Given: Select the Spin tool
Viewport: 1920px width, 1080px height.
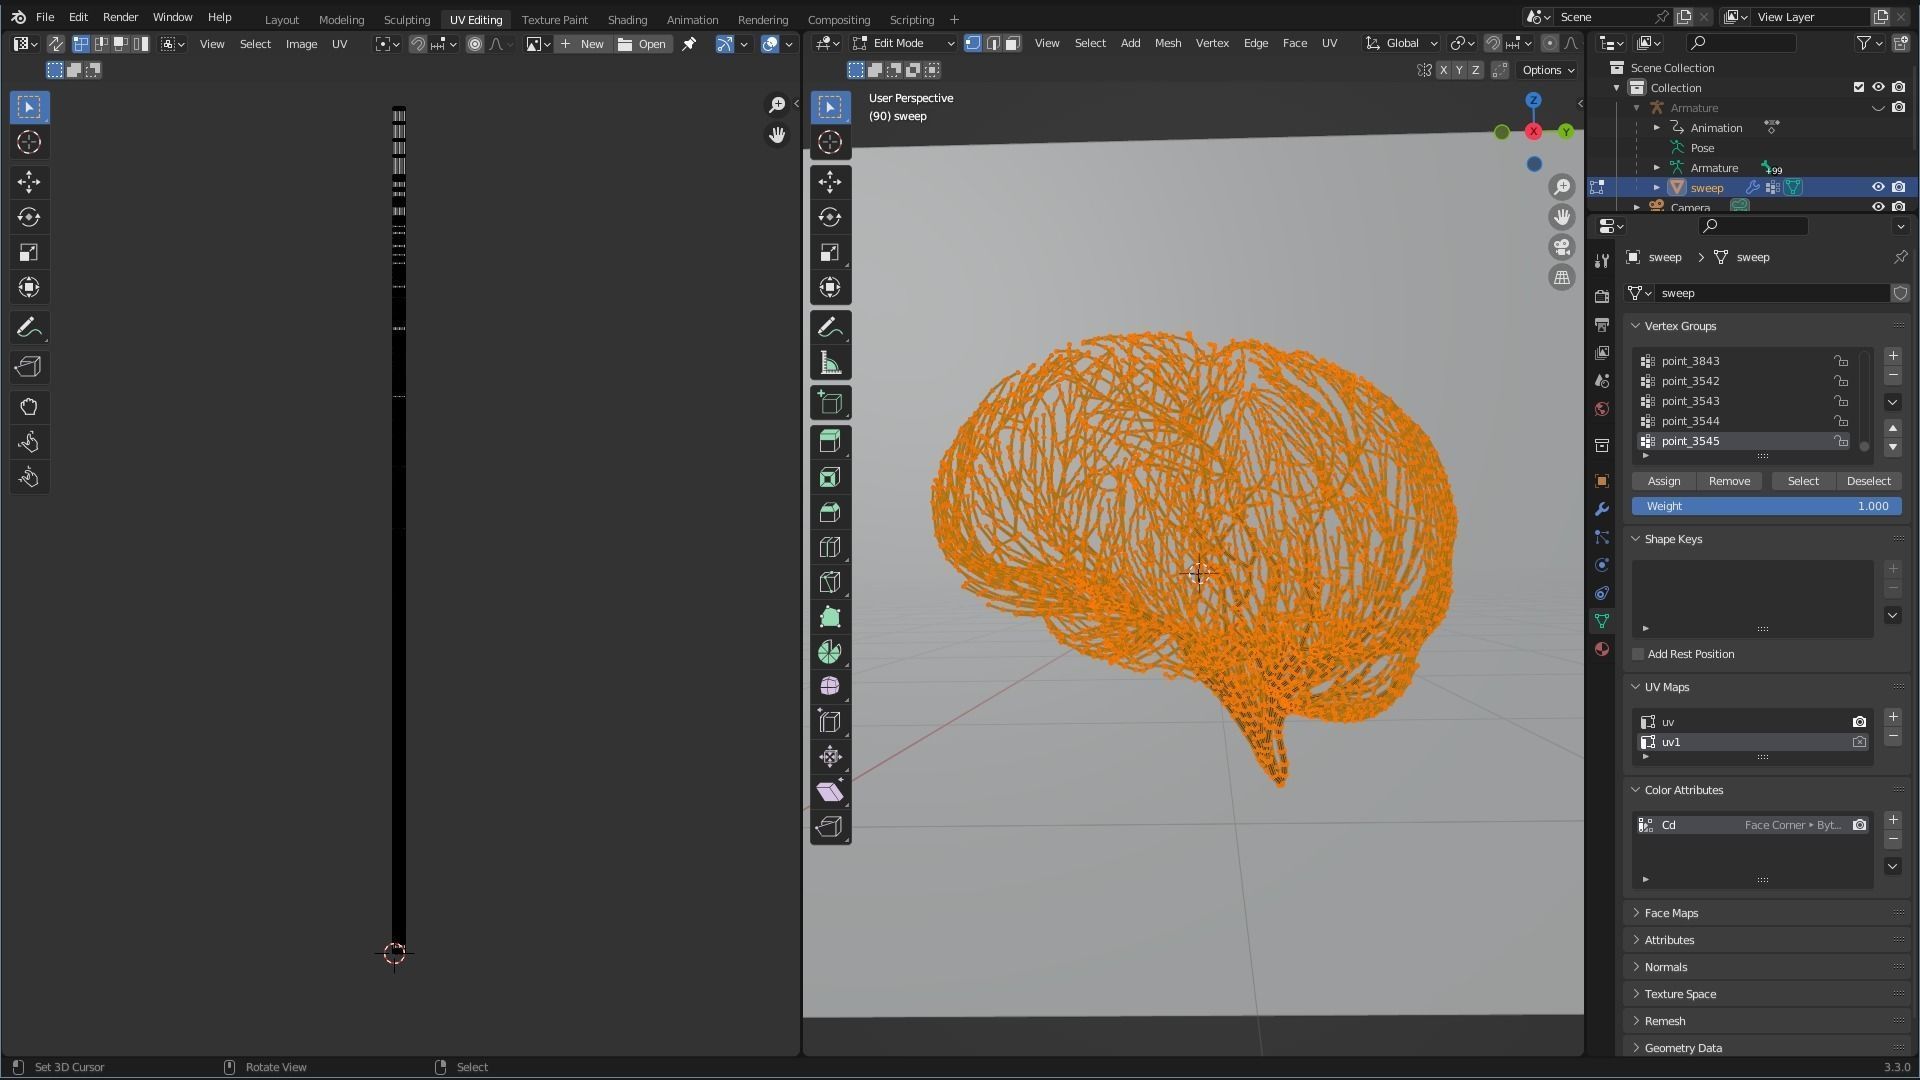Looking at the screenshot, I should coord(830,652).
